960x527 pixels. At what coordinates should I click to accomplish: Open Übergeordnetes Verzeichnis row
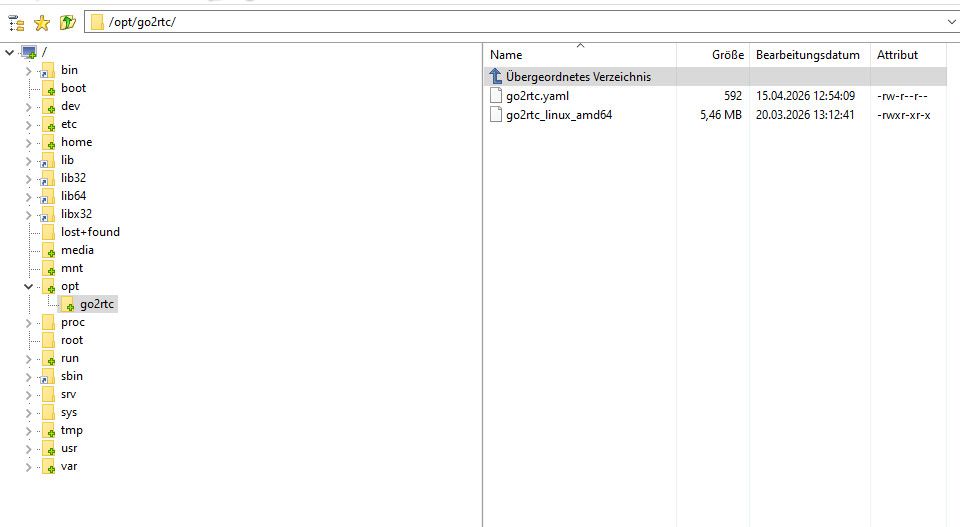point(716,77)
